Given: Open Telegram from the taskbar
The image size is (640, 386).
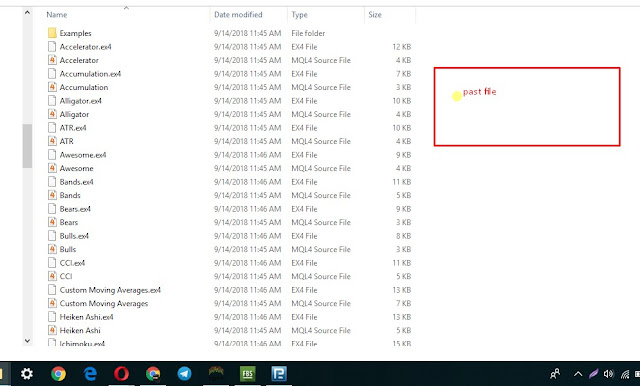Looking at the screenshot, I should [184, 373].
